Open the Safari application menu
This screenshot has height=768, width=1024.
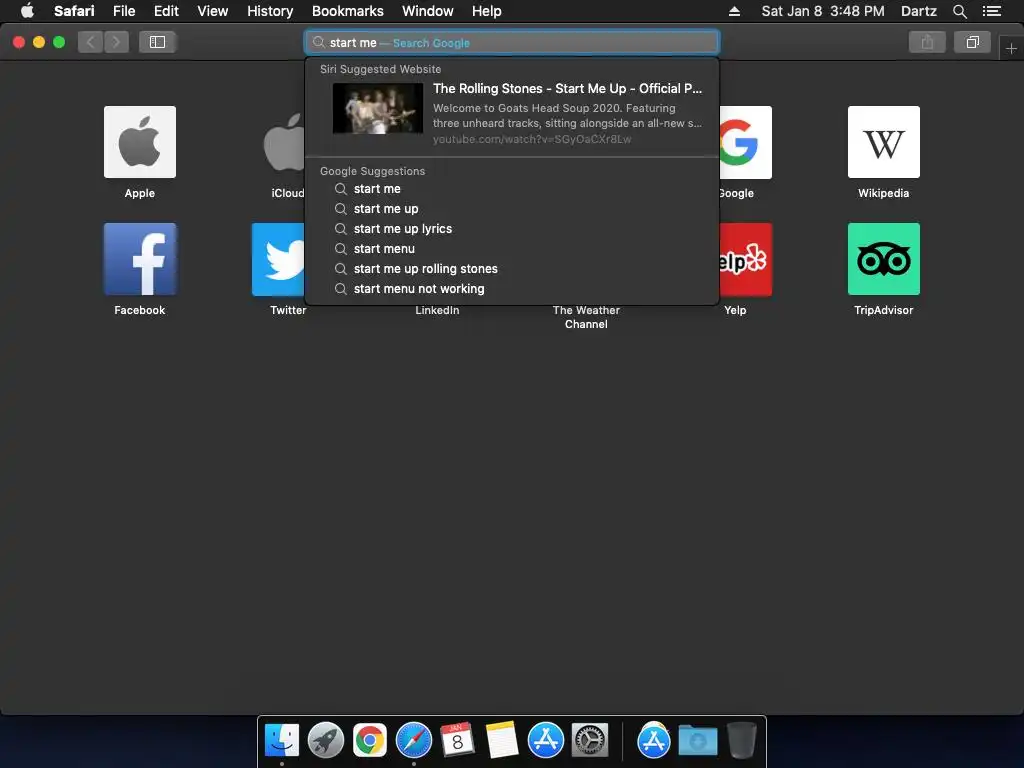pos(74,11)
